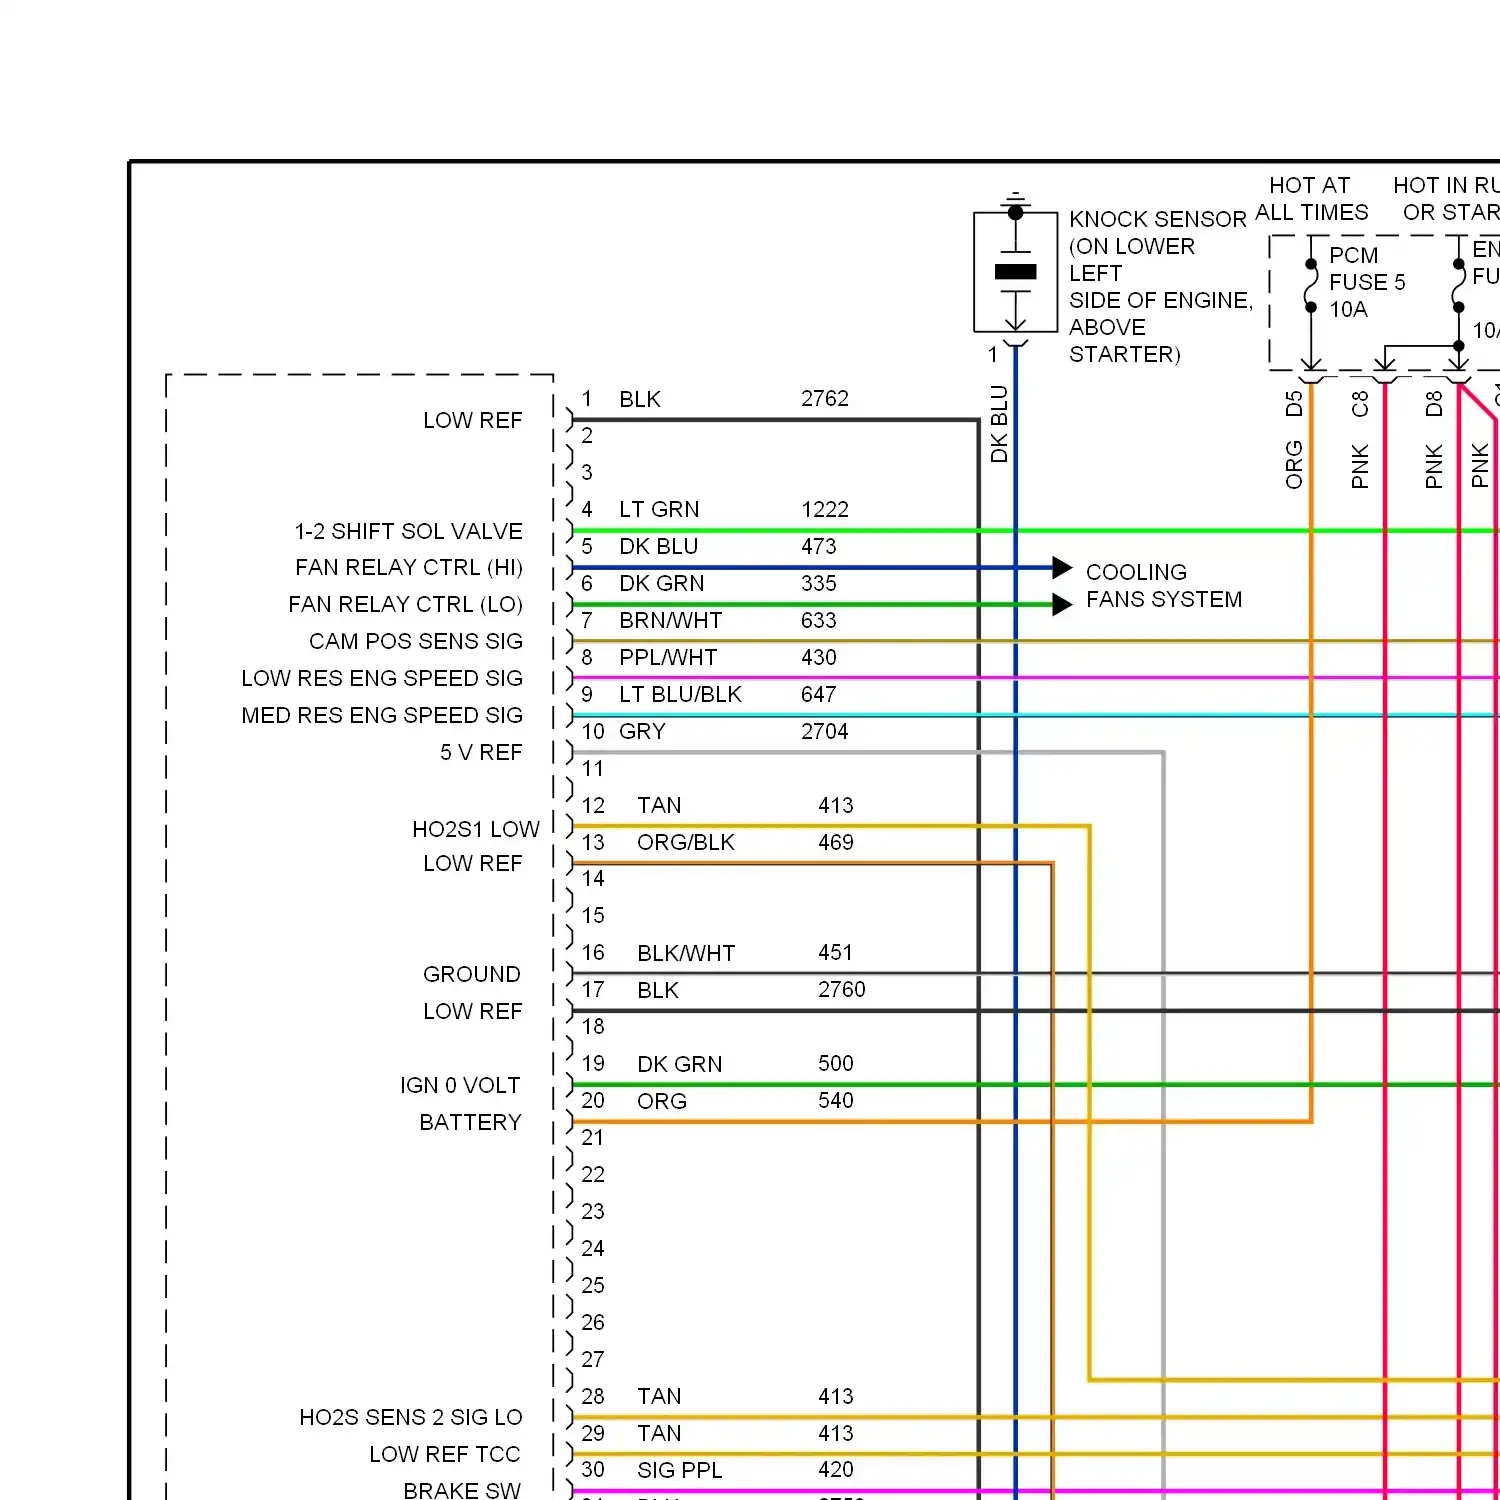Select circuit number 430

[x=818, y=658]
